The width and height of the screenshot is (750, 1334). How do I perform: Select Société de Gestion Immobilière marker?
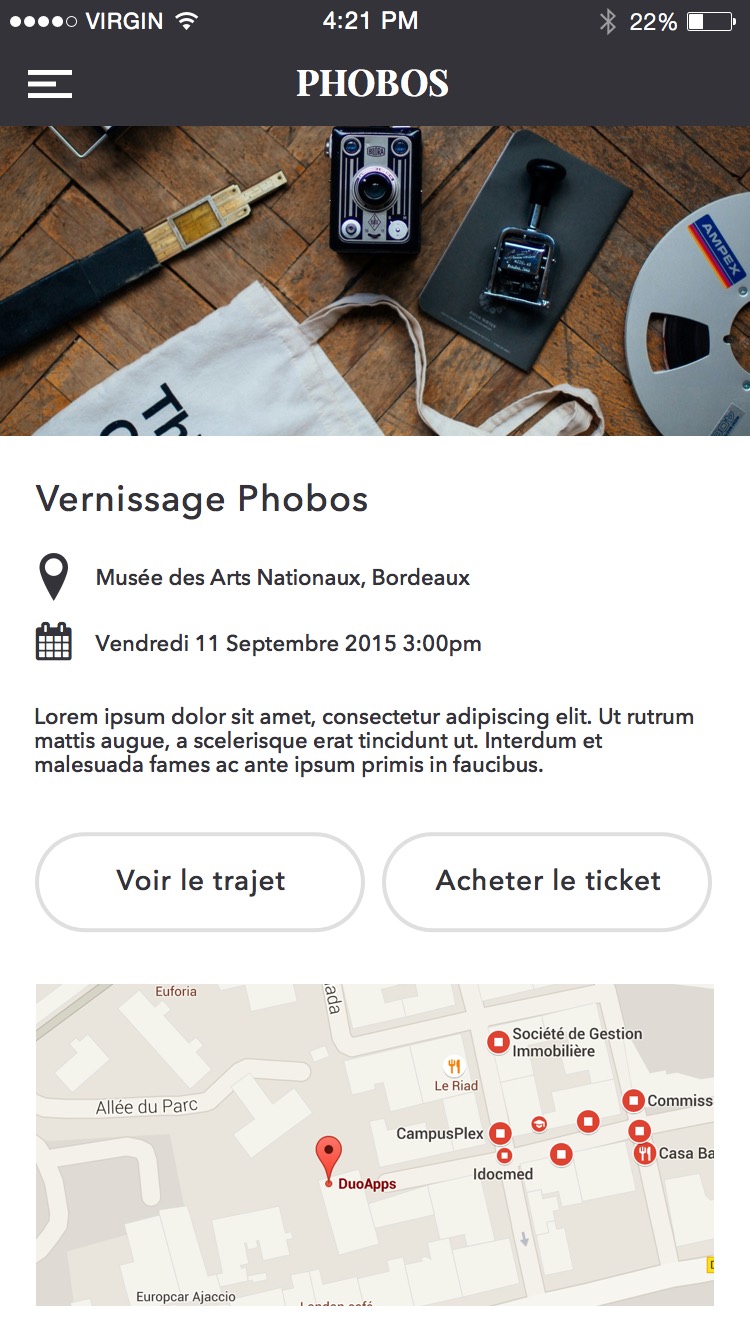tap(498, 1042)
